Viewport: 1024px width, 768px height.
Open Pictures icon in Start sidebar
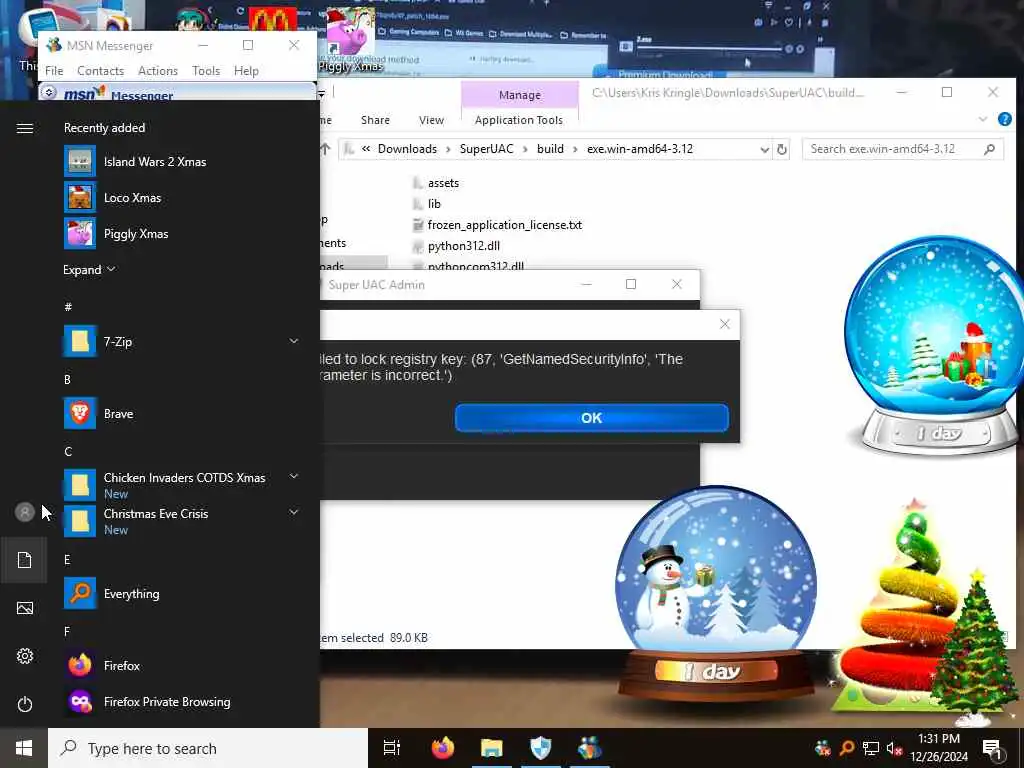pyautogui.click(x=25, y=608)
